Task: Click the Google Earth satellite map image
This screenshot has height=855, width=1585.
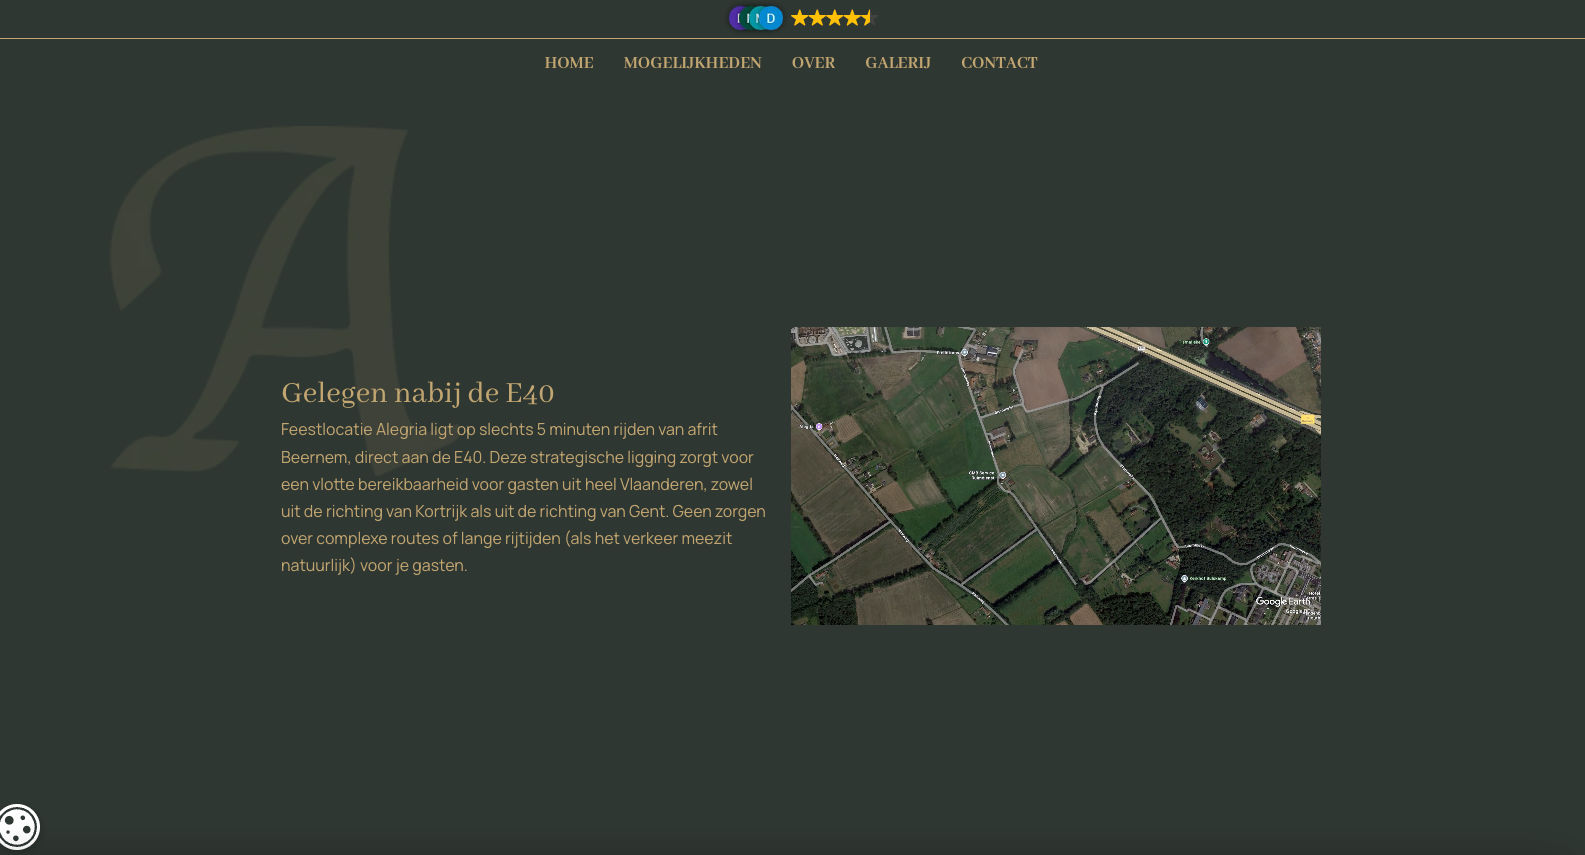Action: pyautogui.click(x=1055, y=476)
